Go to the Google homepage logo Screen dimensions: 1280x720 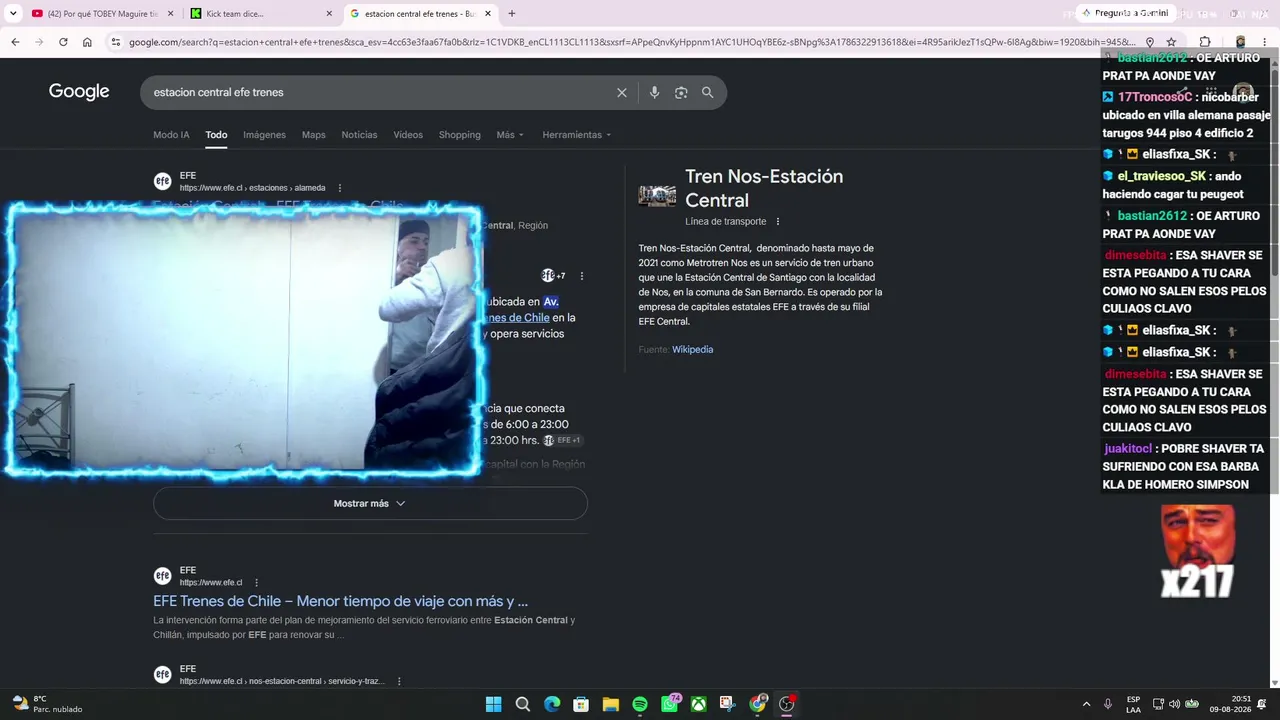pyautogui.click(x=79, y=92)
